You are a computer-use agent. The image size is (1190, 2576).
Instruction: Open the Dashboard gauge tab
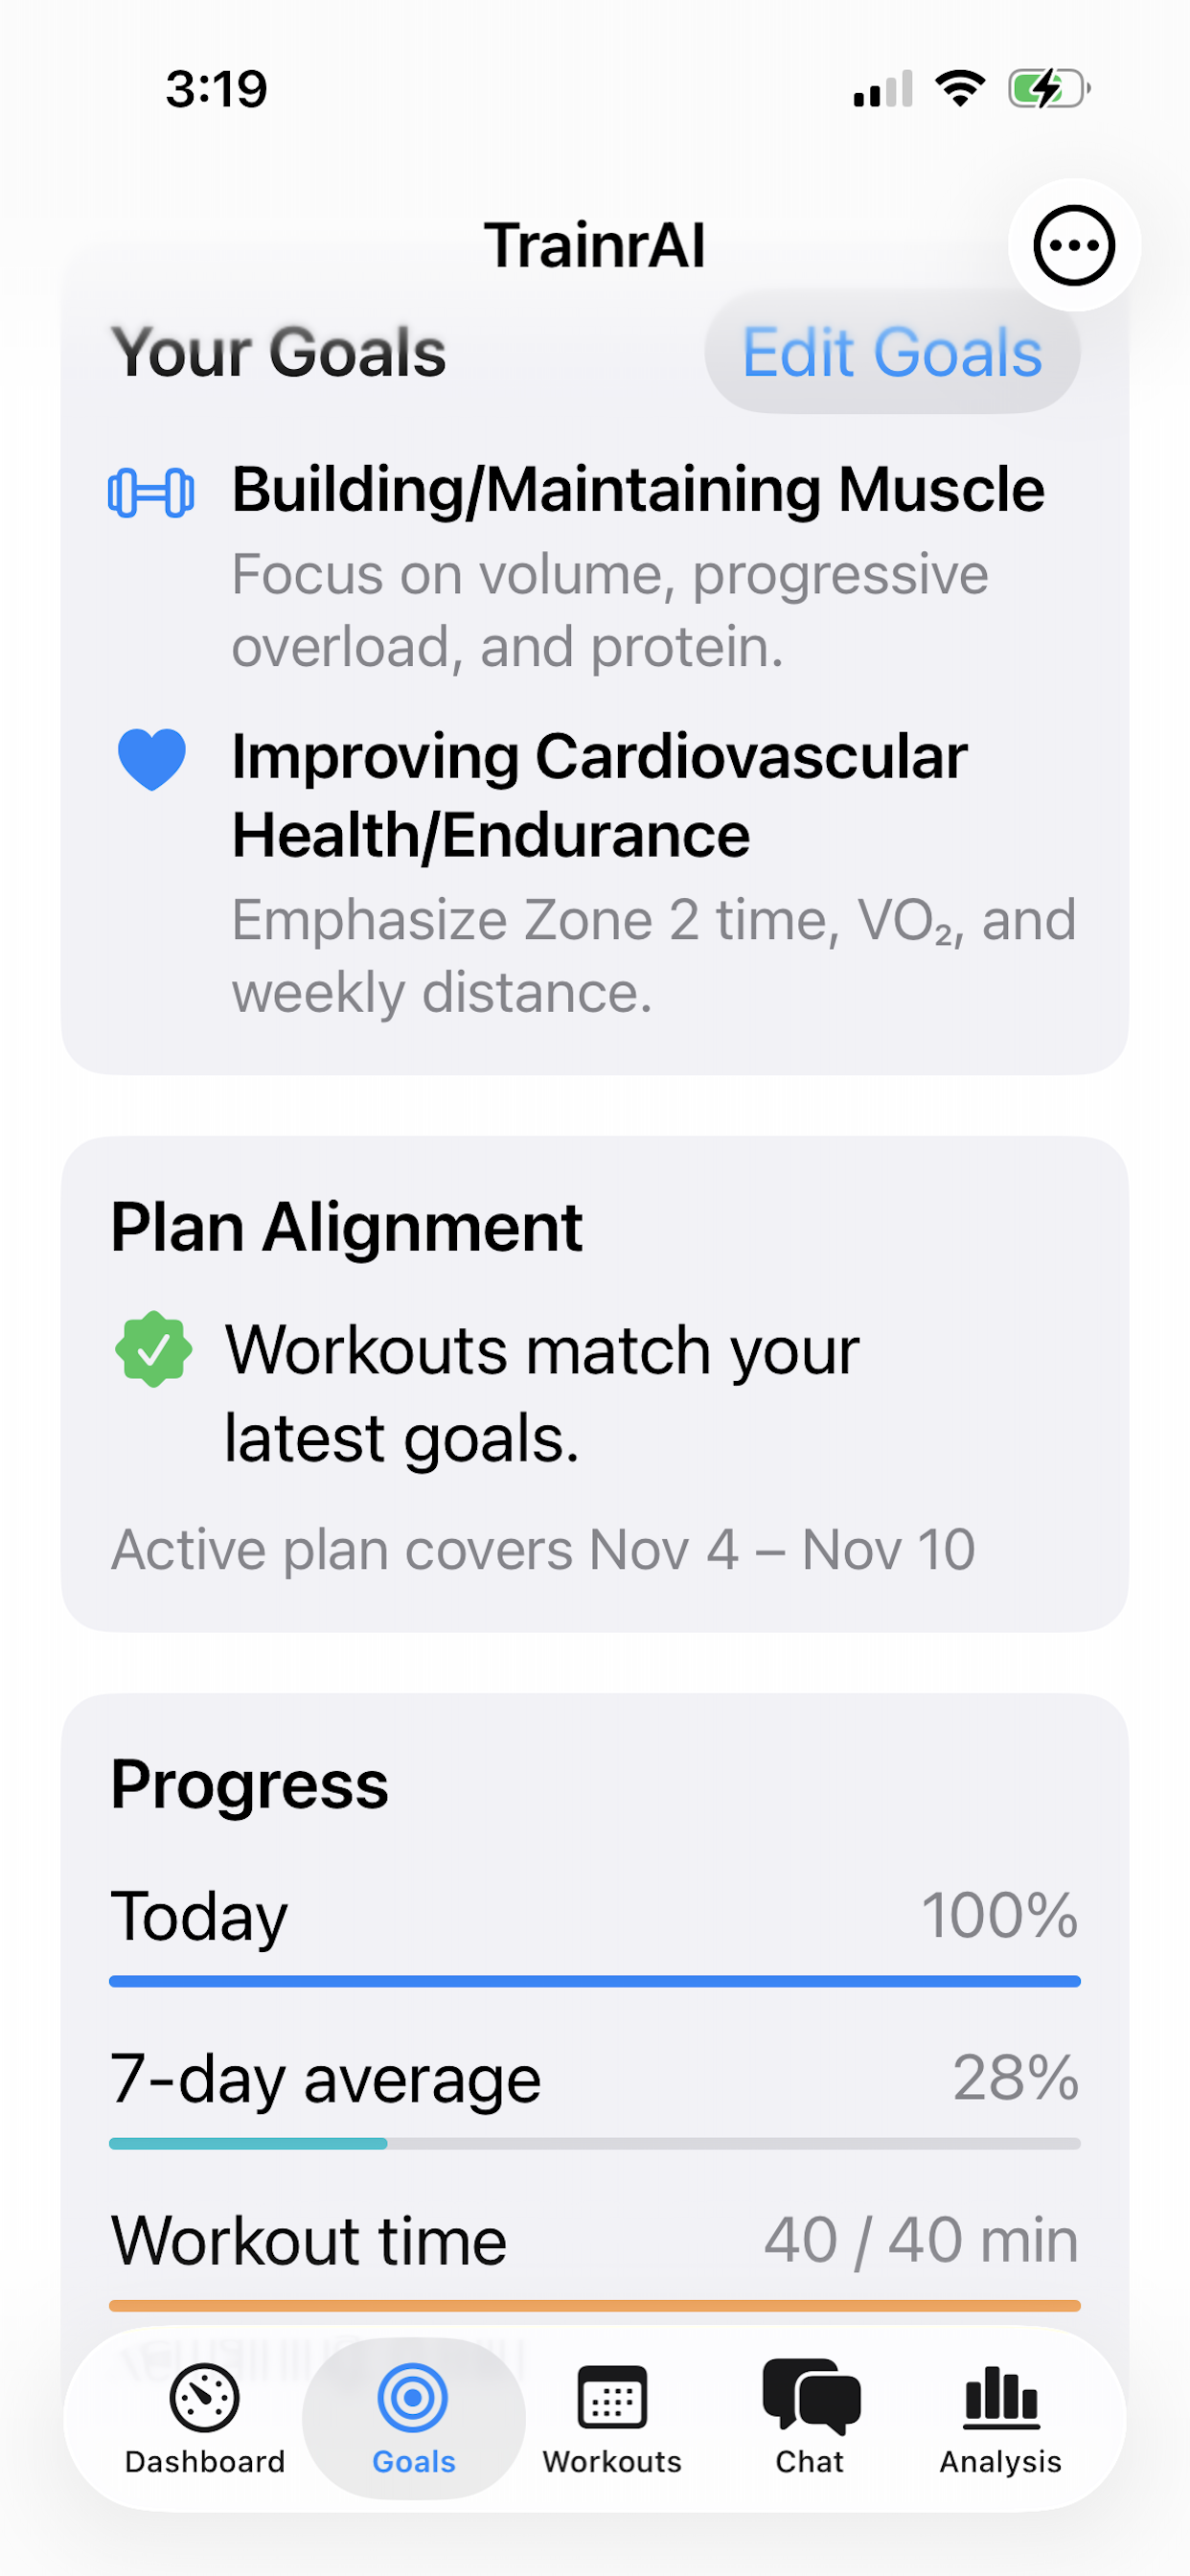click(x=205, y=2416)
